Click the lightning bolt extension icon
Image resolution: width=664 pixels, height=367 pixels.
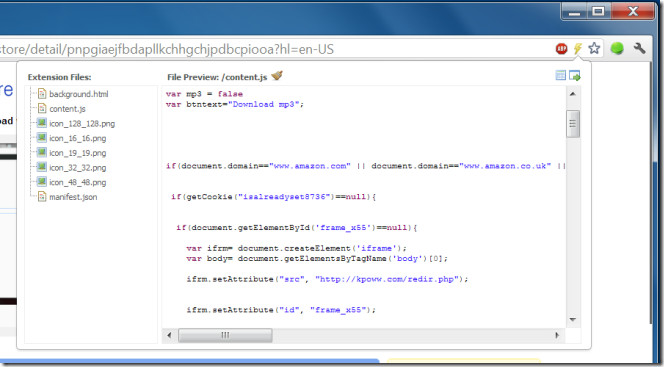578,48
